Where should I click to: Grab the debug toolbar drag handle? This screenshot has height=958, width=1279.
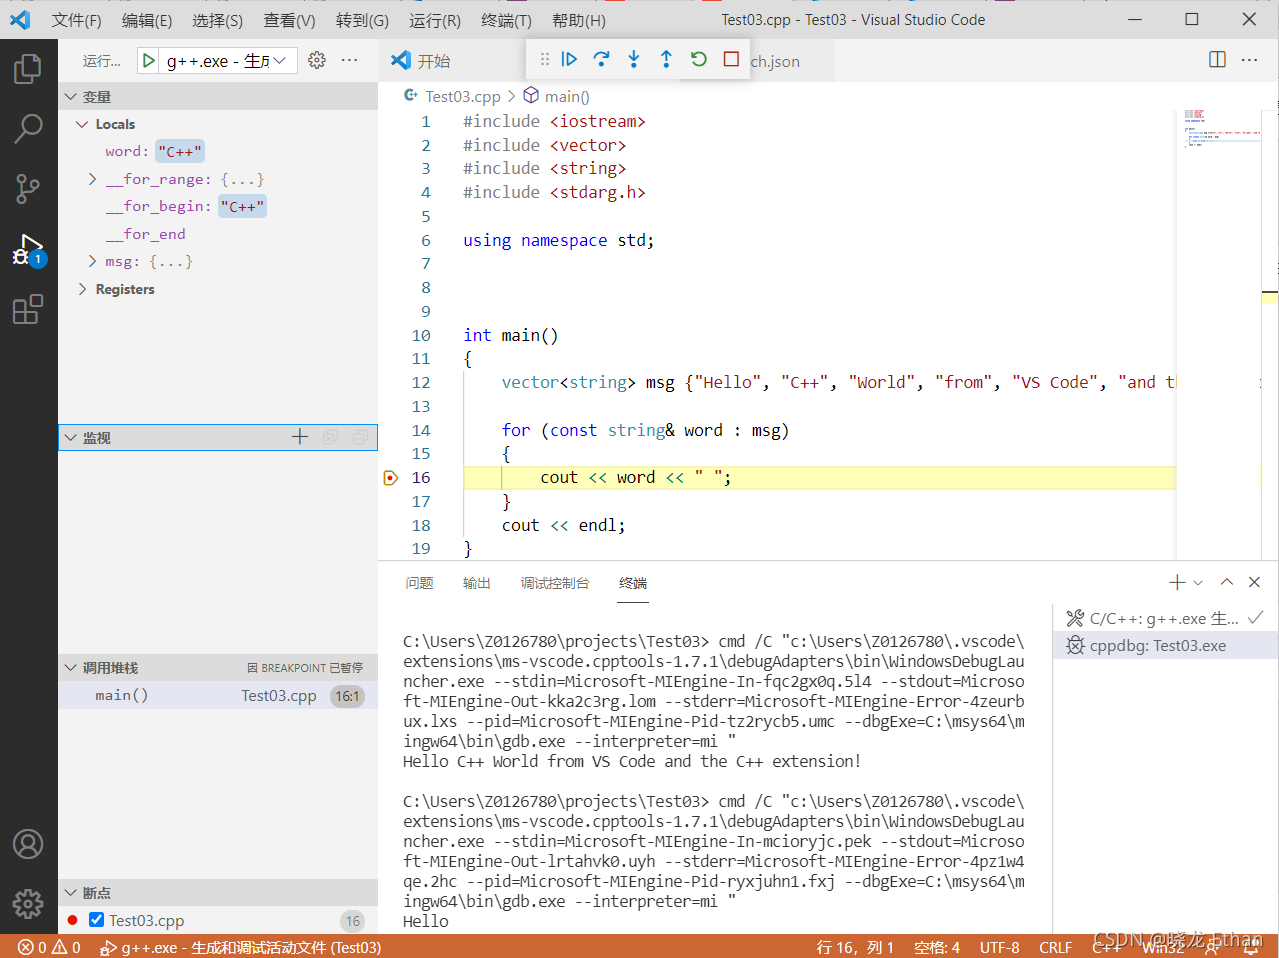click(545, 59)
